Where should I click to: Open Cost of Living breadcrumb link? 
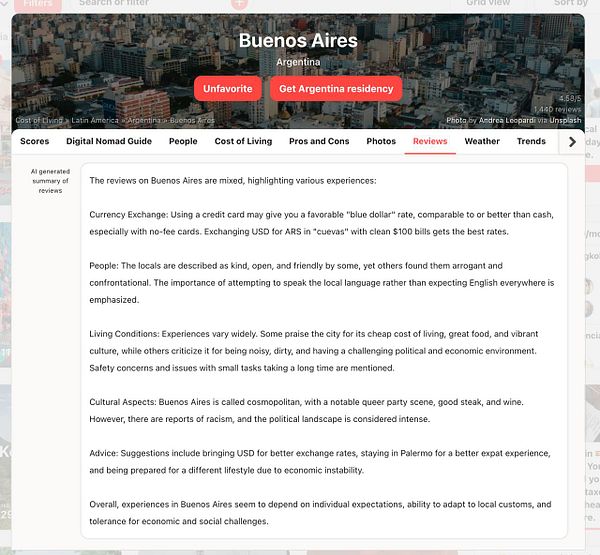tap(39, 120)
